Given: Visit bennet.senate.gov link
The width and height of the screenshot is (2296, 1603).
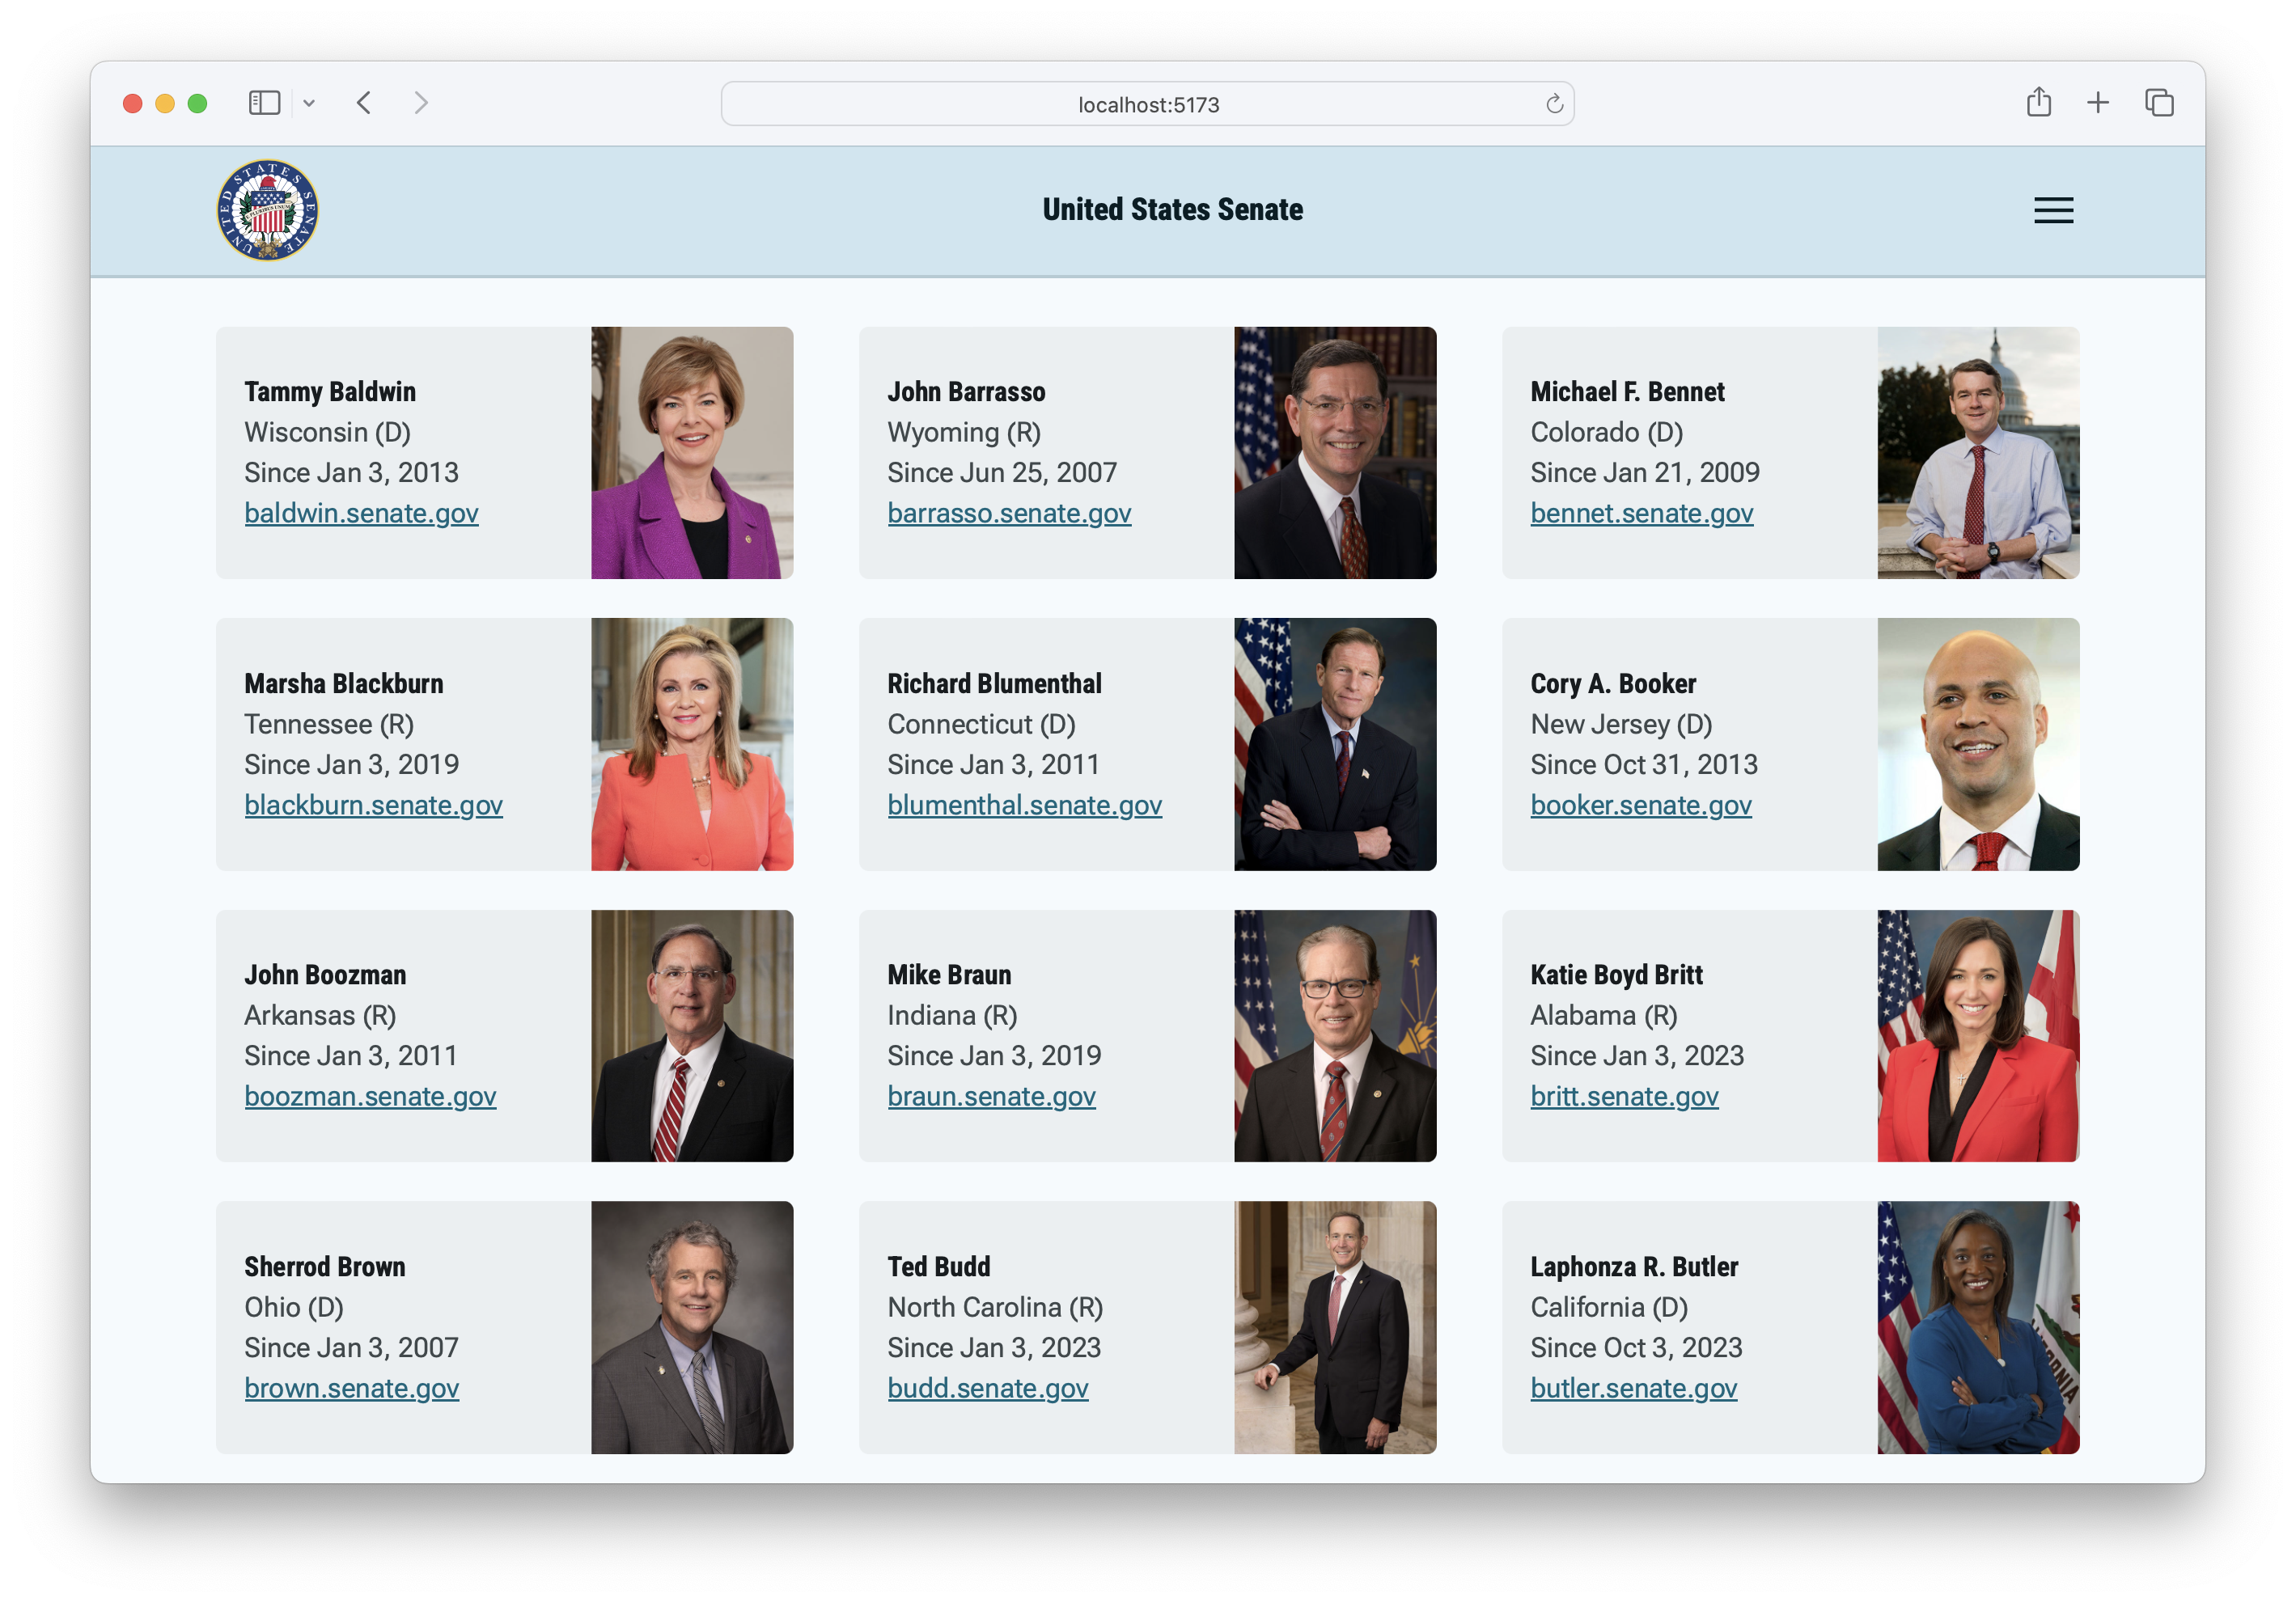Looking at the screenshot, I should click(1641, 513).
